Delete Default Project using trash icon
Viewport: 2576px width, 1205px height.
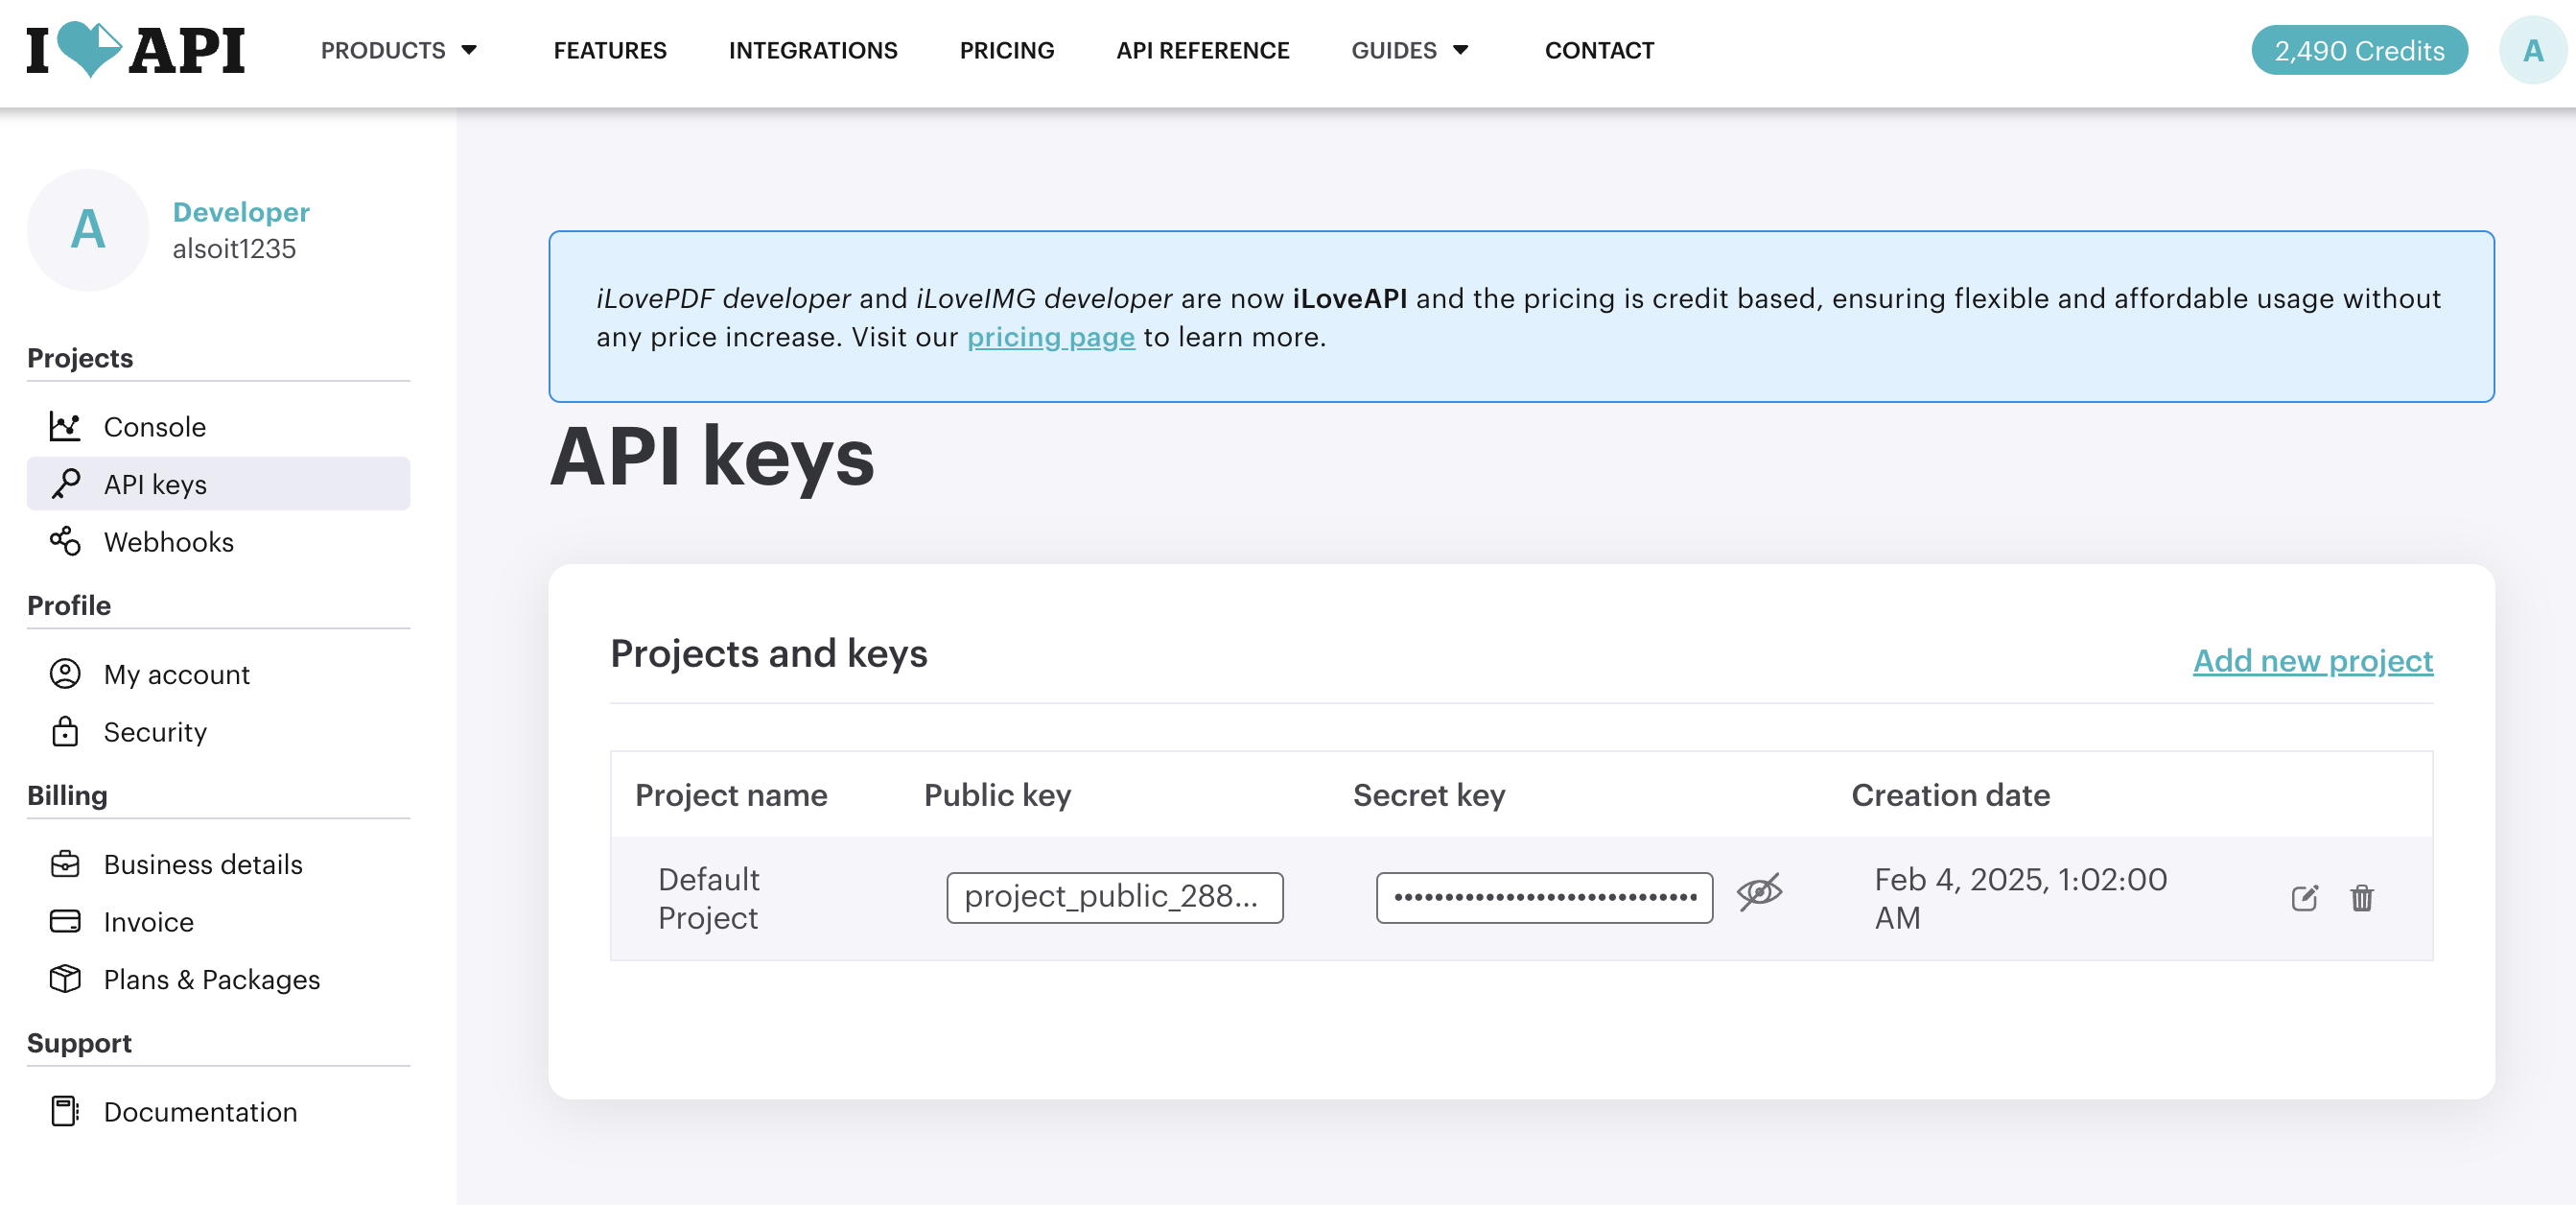(x=2362, y=898)
